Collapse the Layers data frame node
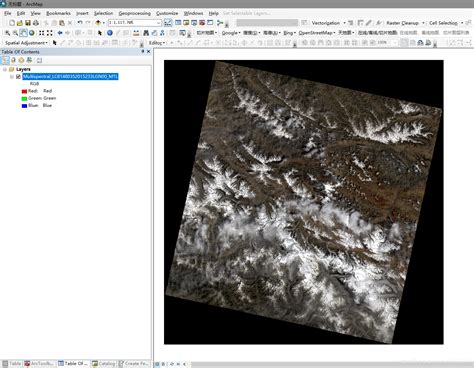Screen dimensions: 474x368 pyautogui.click(x=5, y=69)
